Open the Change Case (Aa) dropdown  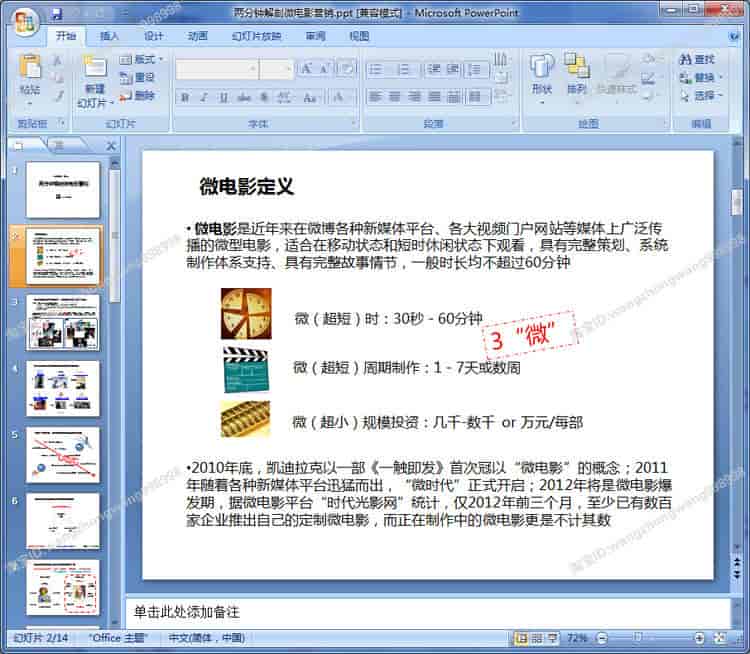[x=310, y=98]
